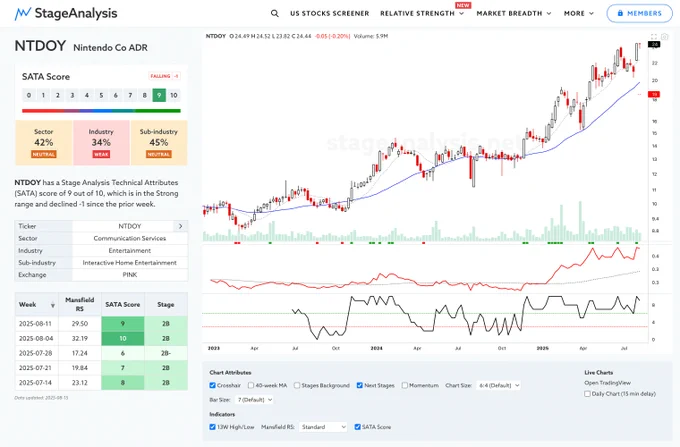This screenshot has width=680, height=447.
Task: Click the Stage column header
Action: 166,304
